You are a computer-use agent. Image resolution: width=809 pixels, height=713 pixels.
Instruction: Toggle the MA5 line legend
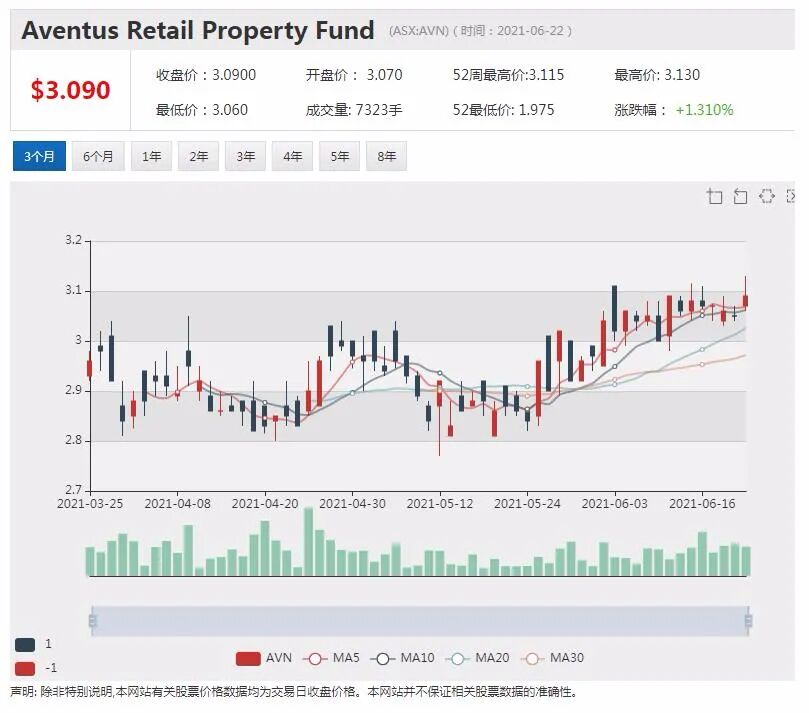click(331, 658)
